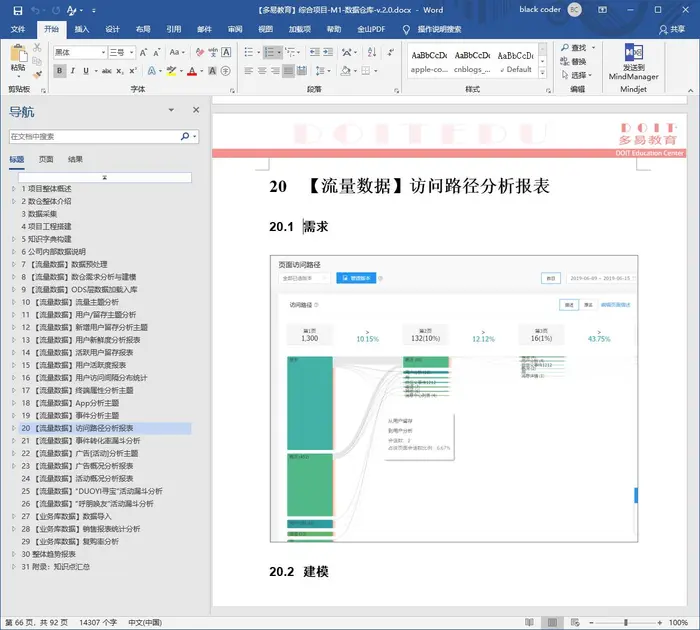Switch to the Review ribbon tab
700x630 pixels.
click(235, 29)
